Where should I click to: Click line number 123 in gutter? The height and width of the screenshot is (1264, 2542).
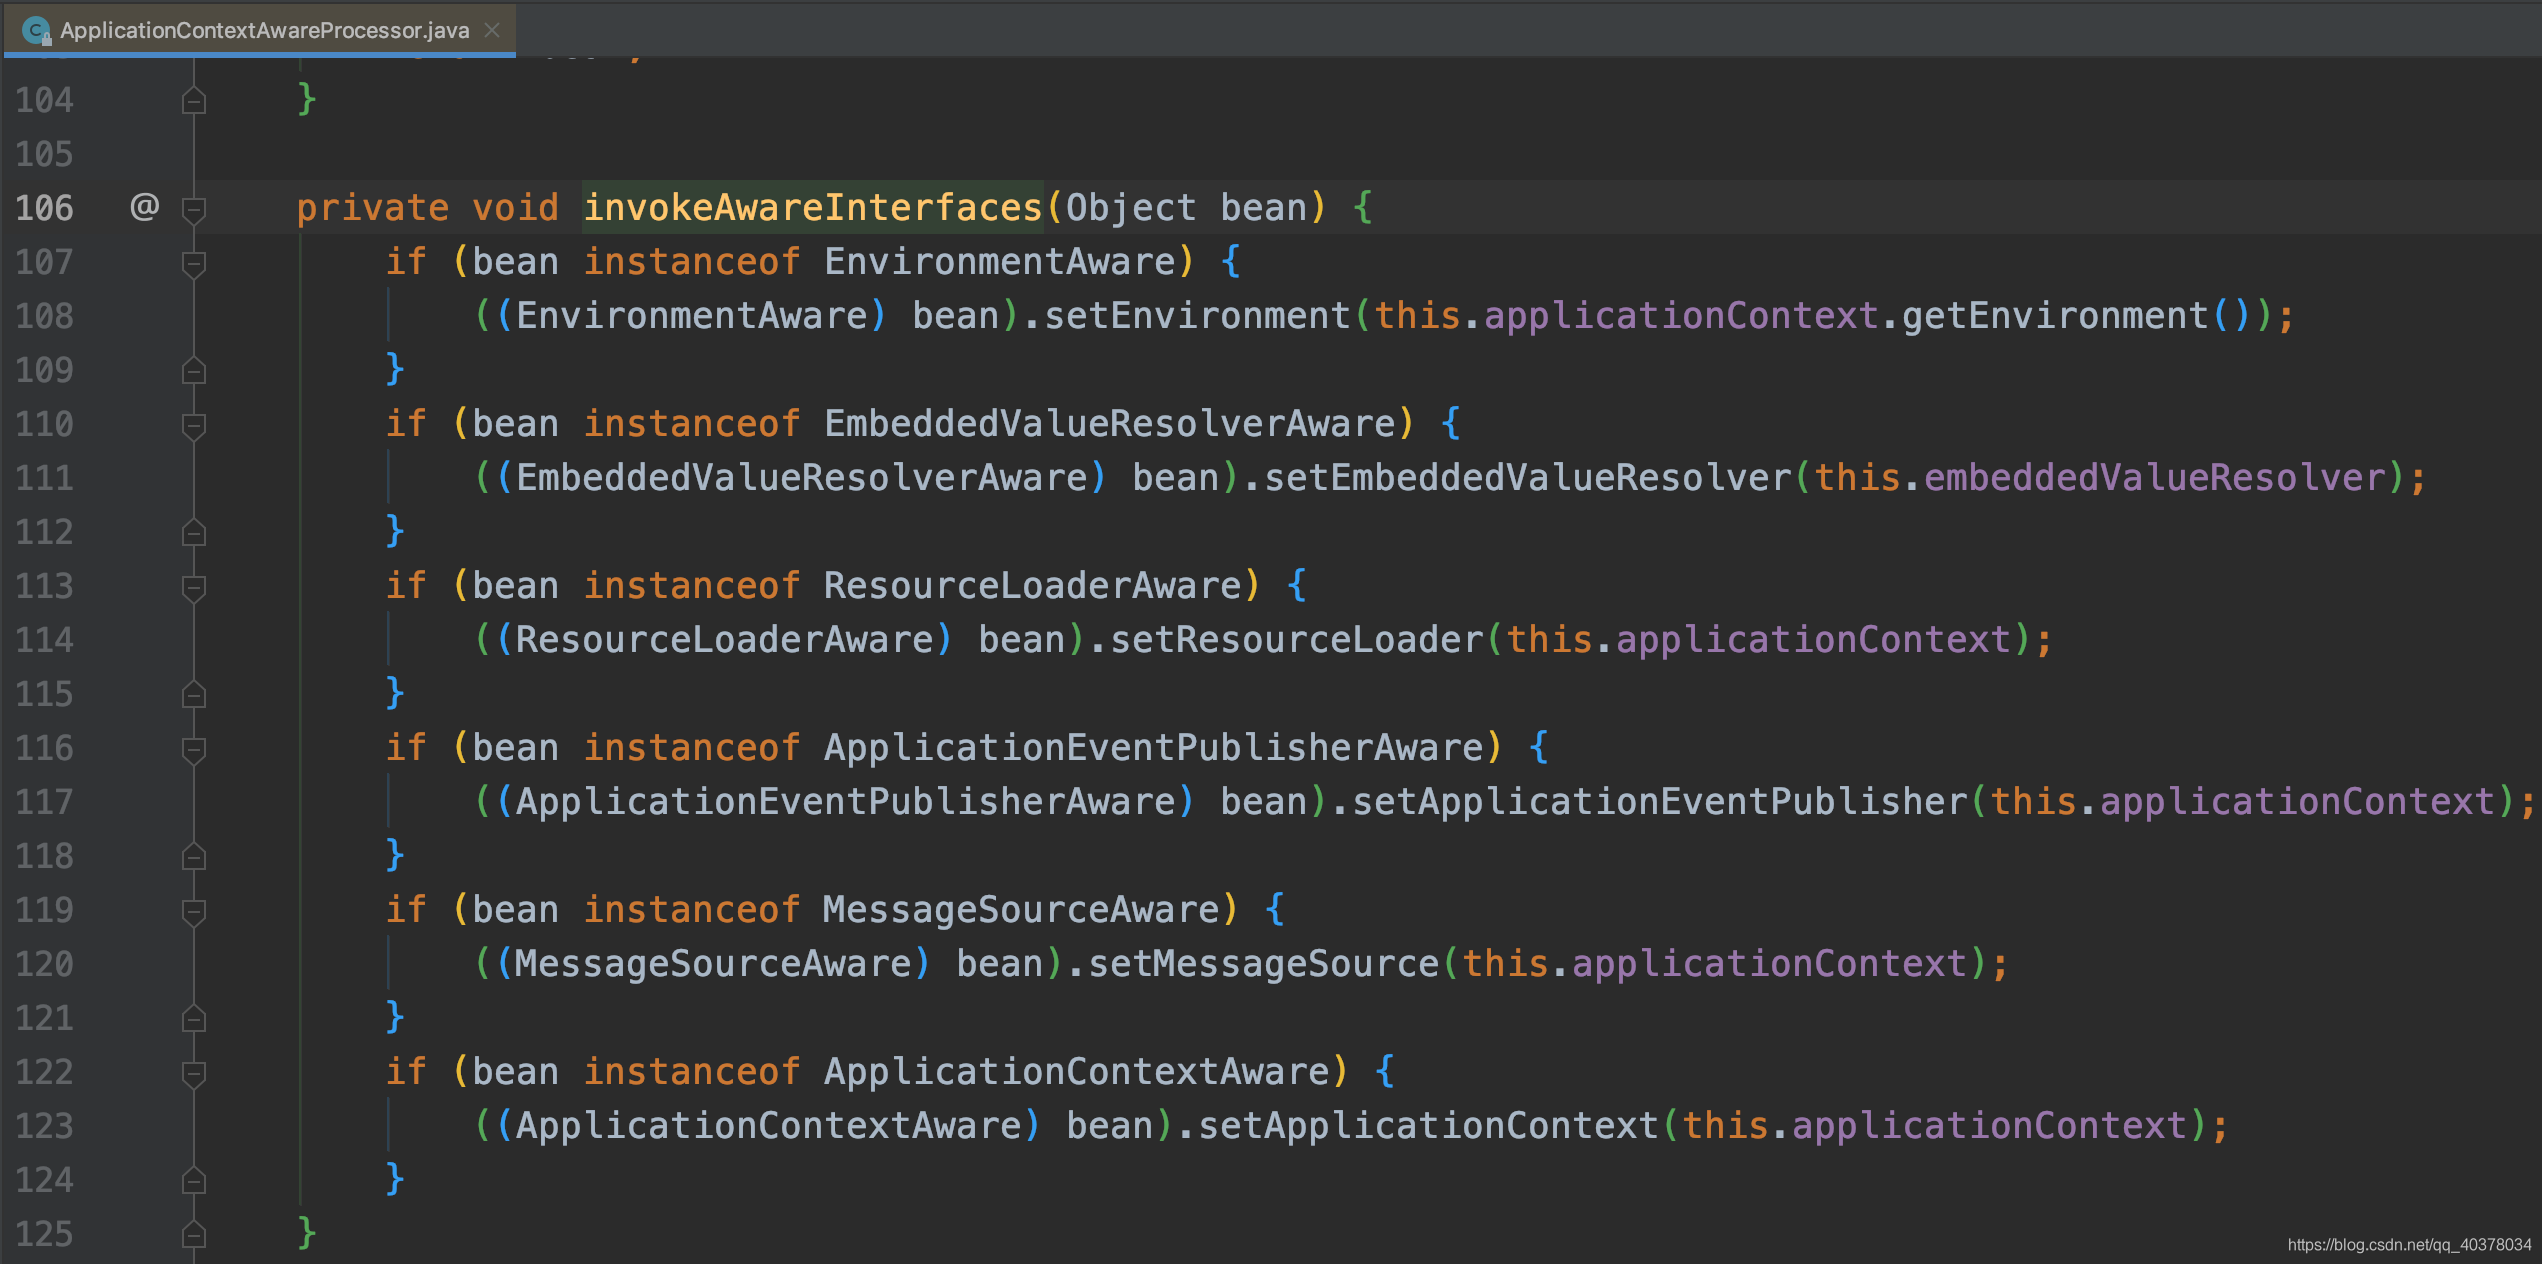point(45,1126)
